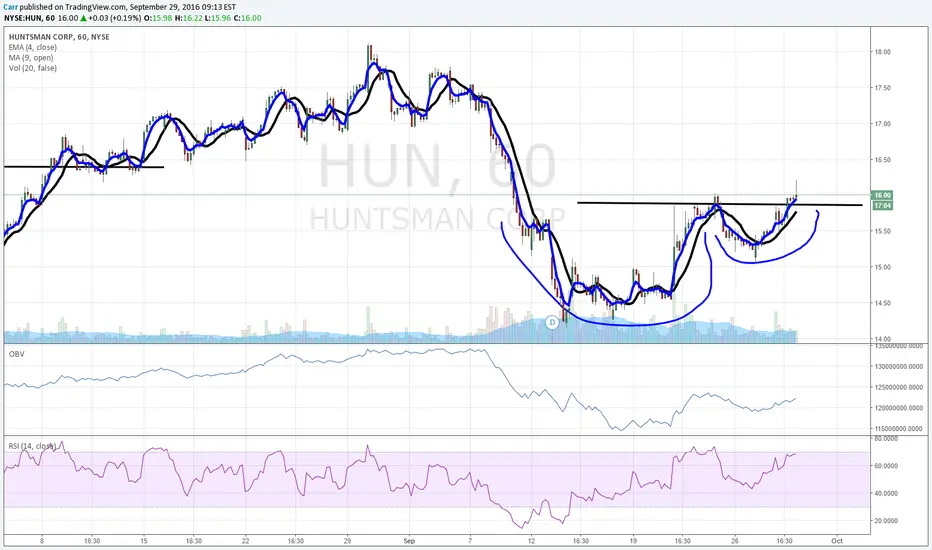The height and width of the screenshot is (550, 932).
Task: Click the '14.00' price axis label
Action: (883, 339)
